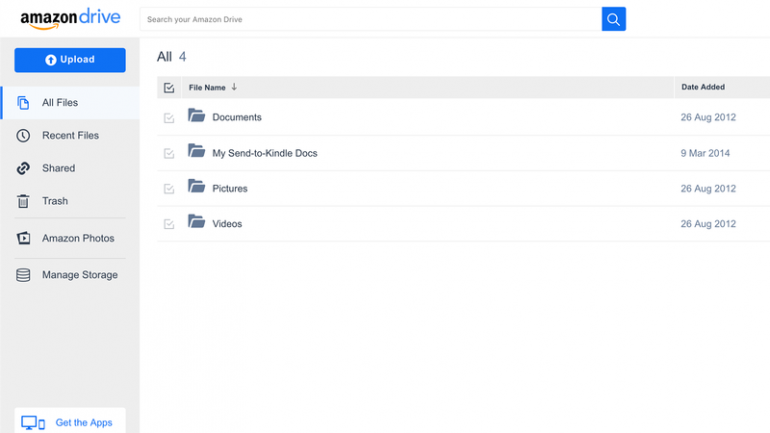This screenshot has width=770, height=433.
Task: Click the All Files pages icon
Action: 23,103
